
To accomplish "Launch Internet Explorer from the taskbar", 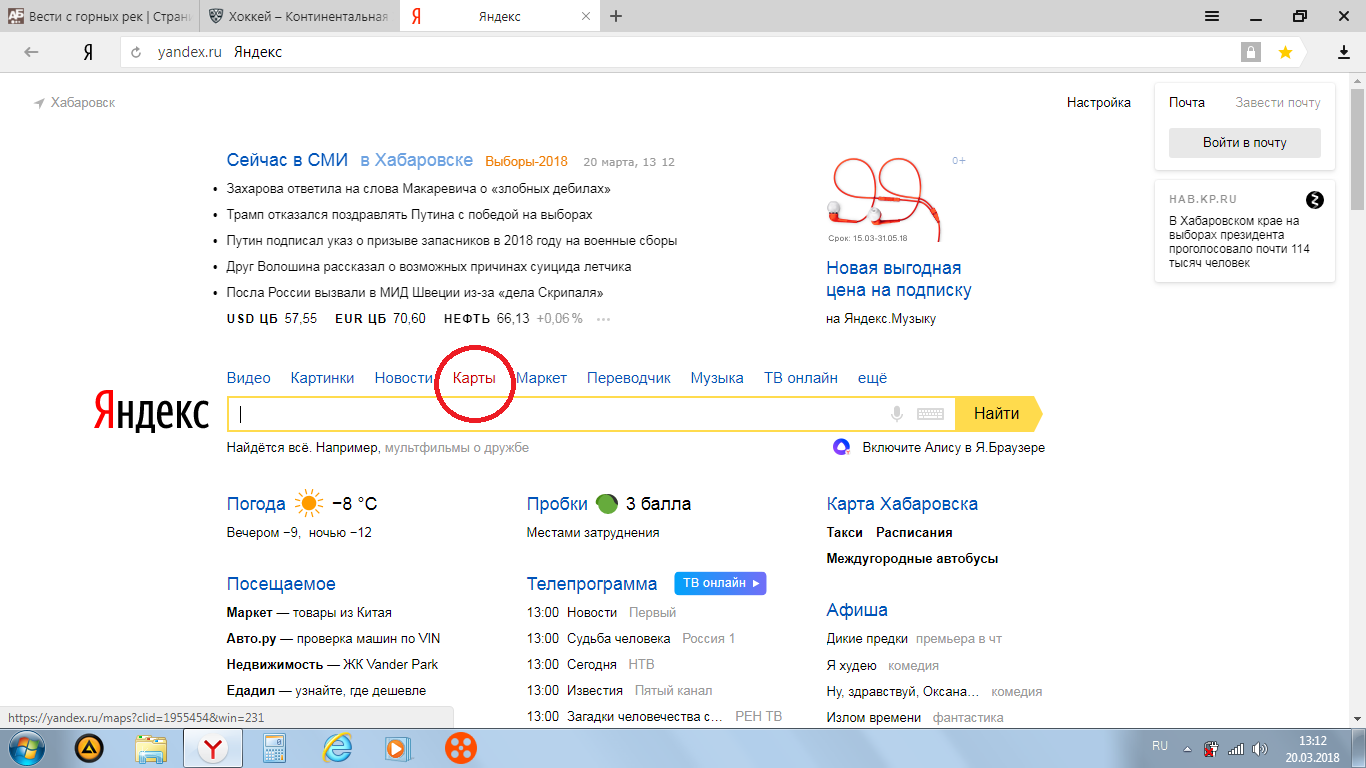I will click(x=337, y=748).
